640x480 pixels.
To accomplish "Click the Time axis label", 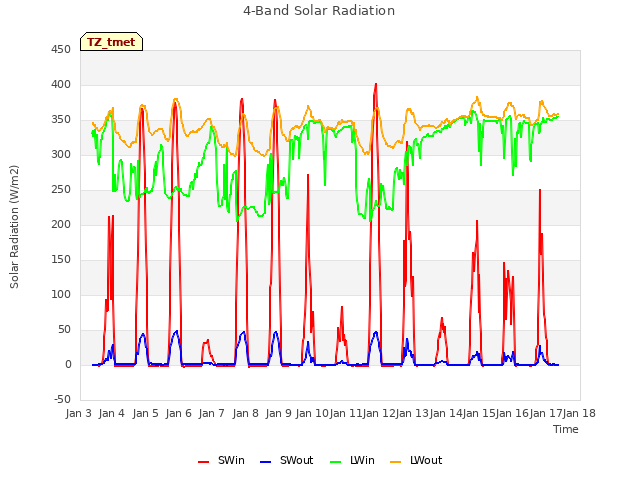I will click(566, 429).
